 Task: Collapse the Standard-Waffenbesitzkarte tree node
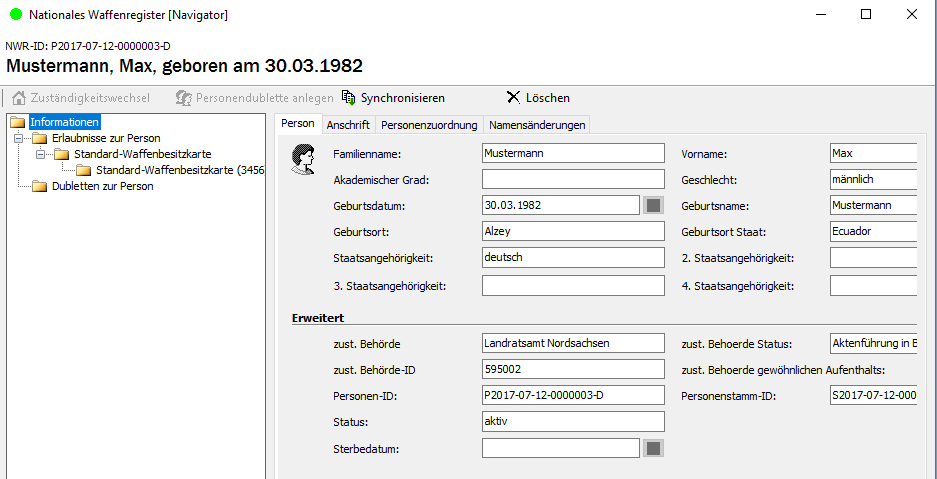(40, 154)
